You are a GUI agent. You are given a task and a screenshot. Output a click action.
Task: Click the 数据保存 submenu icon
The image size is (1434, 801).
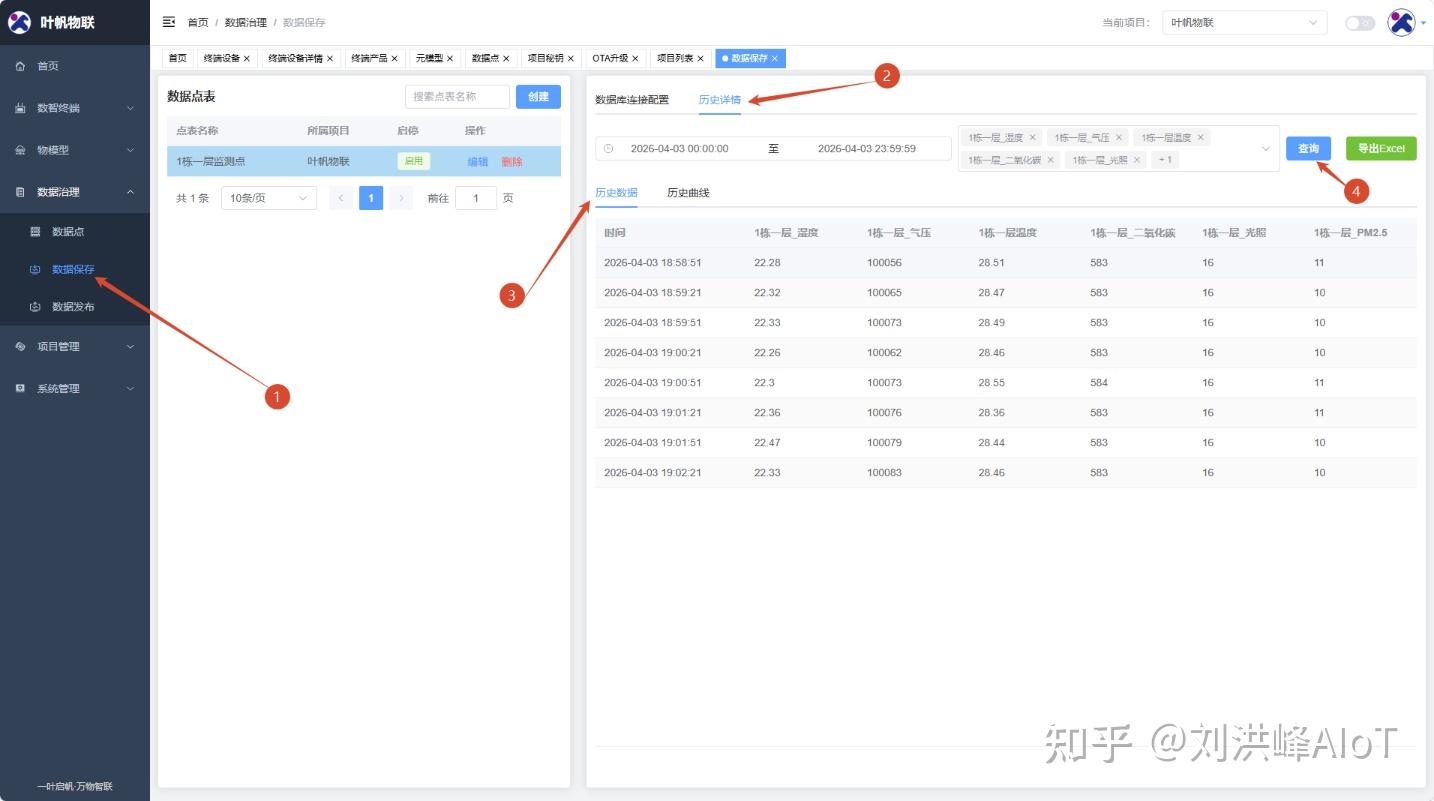point(35,269)
